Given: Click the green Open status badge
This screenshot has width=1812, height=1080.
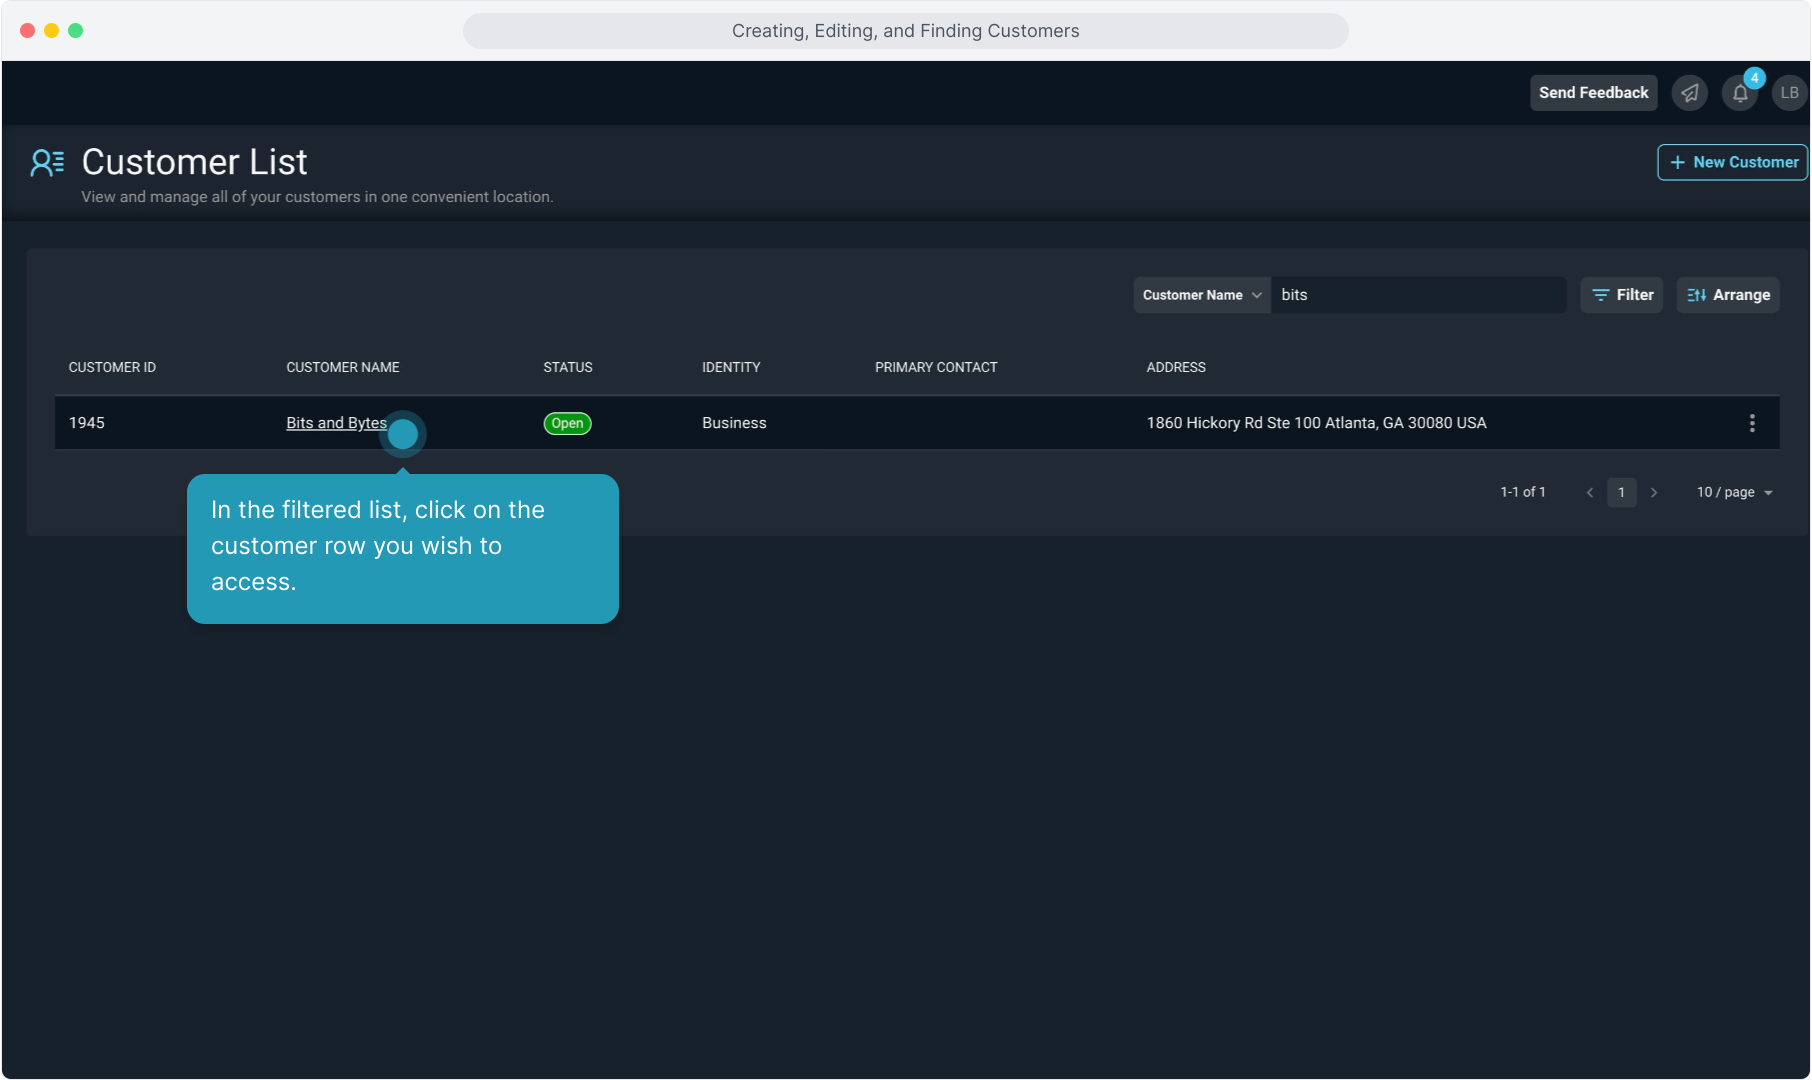Looking at the screenshot, I should click(x=567, y=423).
